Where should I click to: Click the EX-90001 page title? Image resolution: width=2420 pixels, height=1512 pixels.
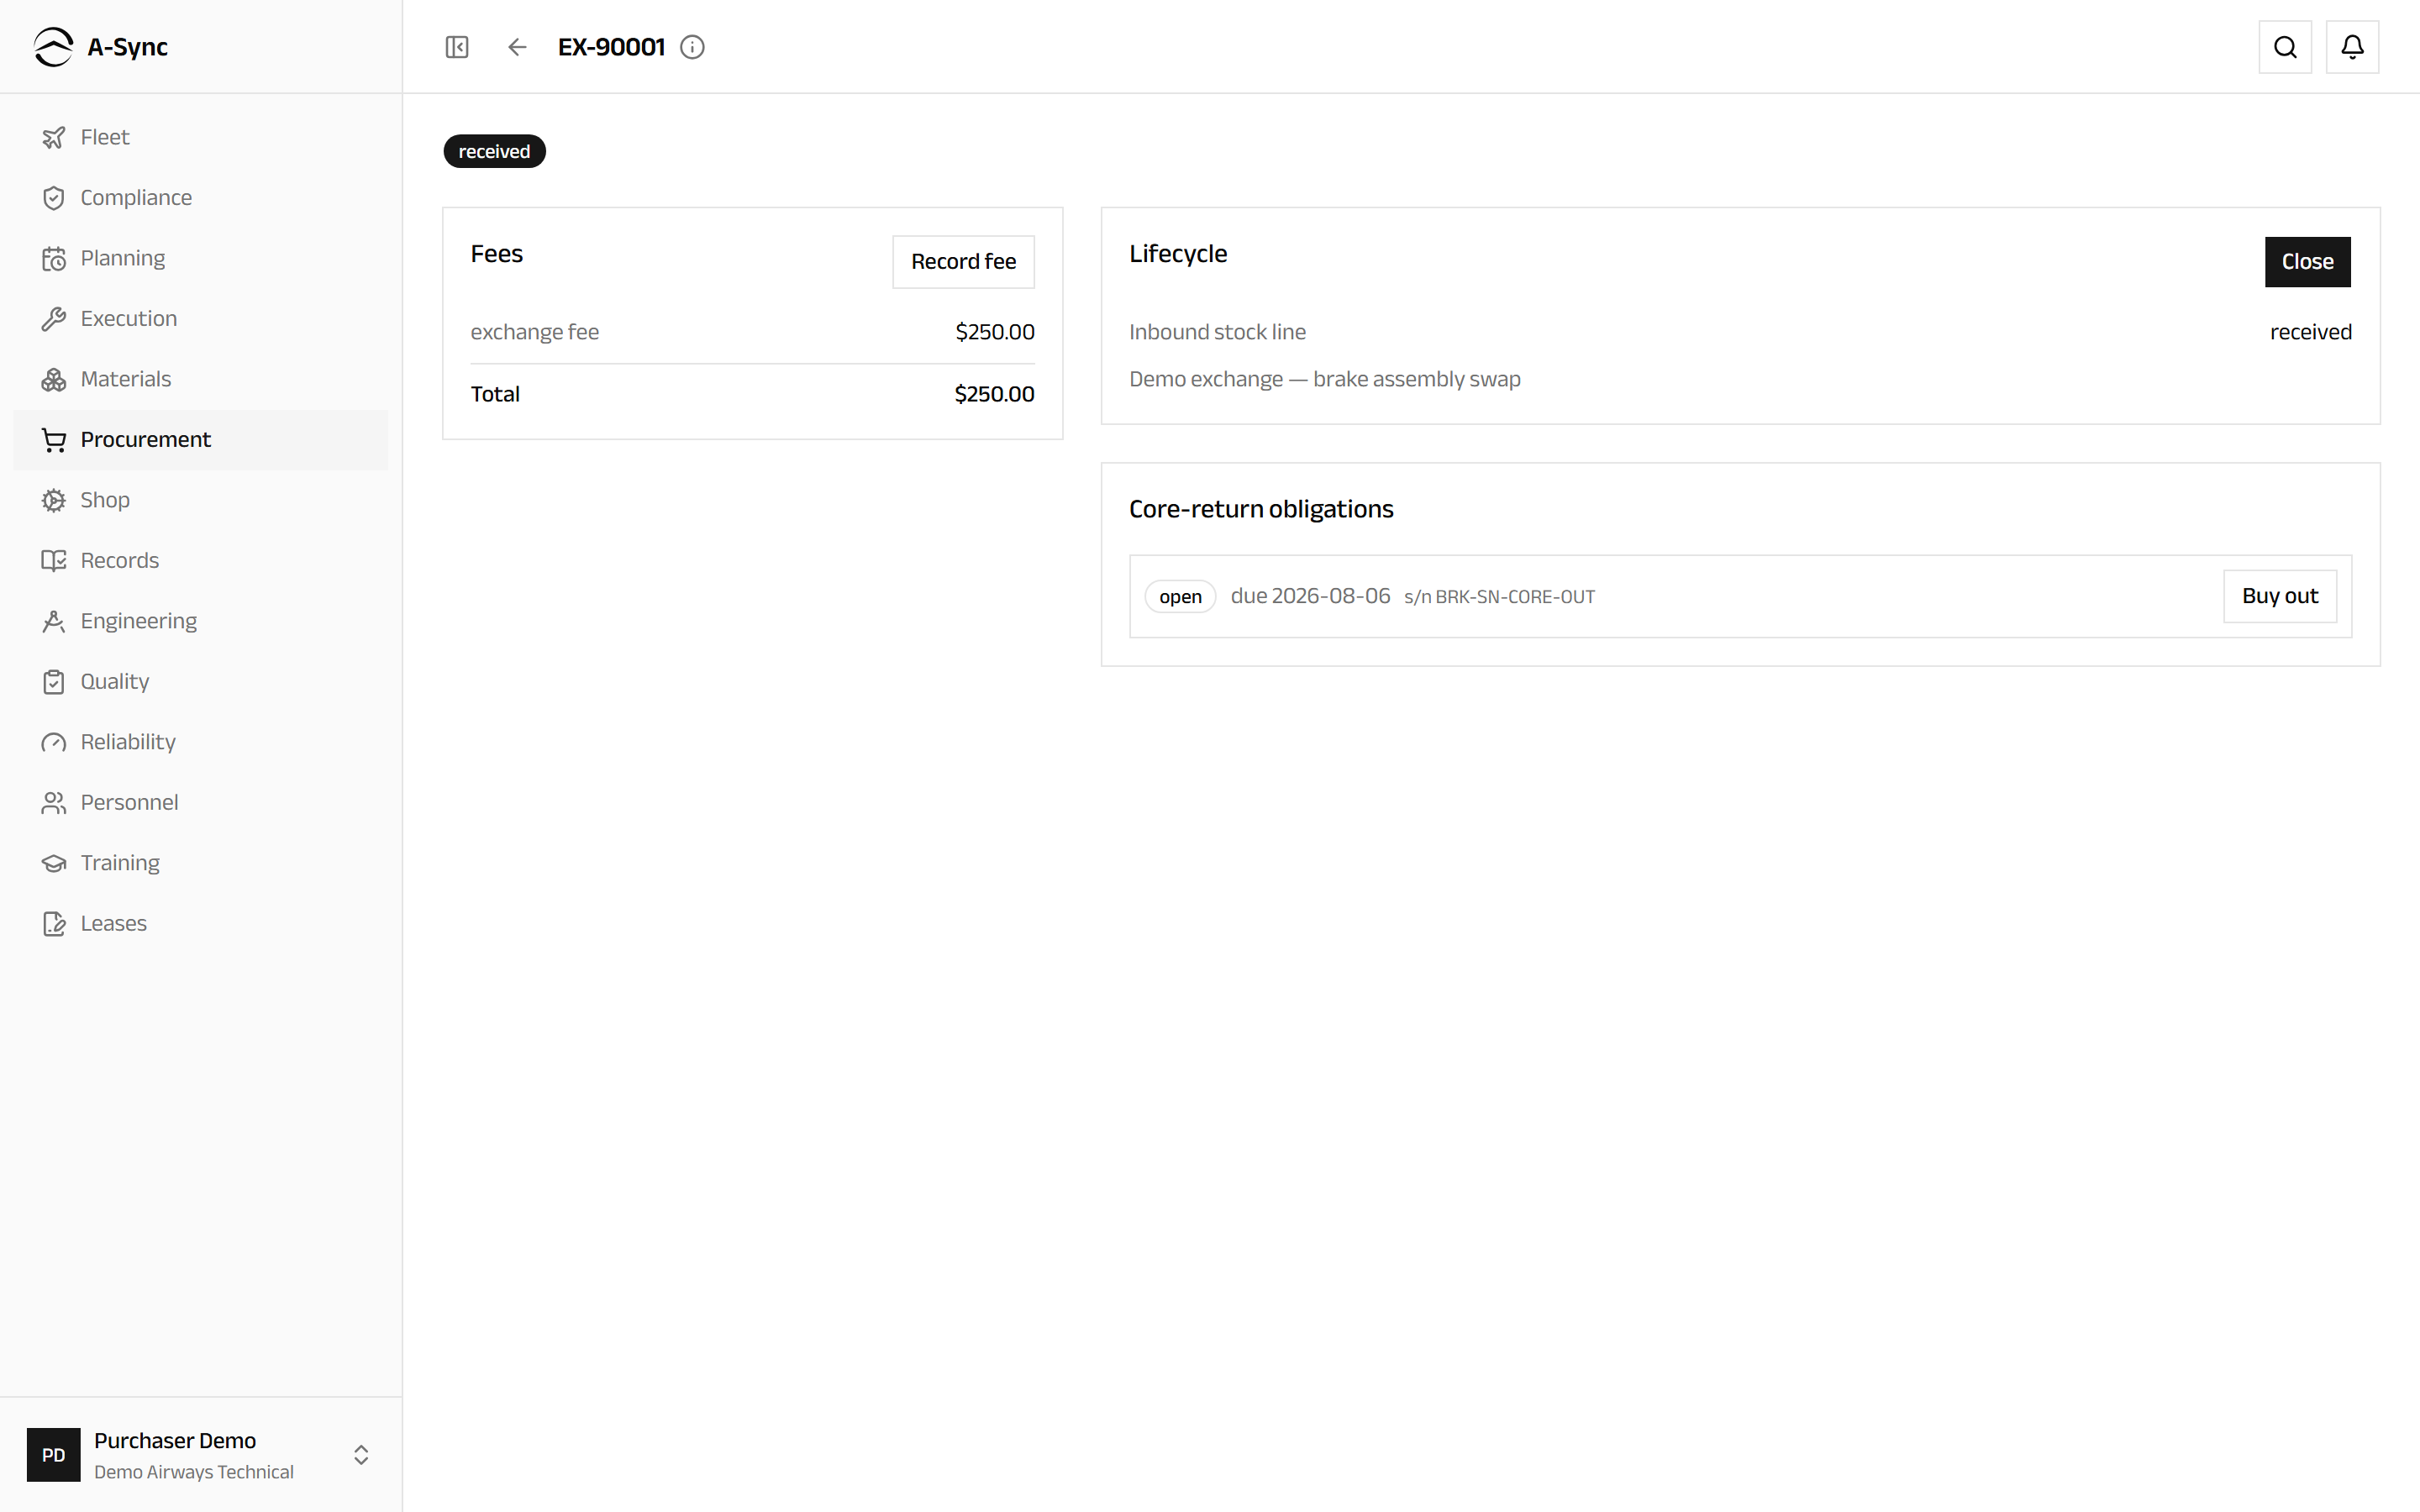[x=611, y=47]
